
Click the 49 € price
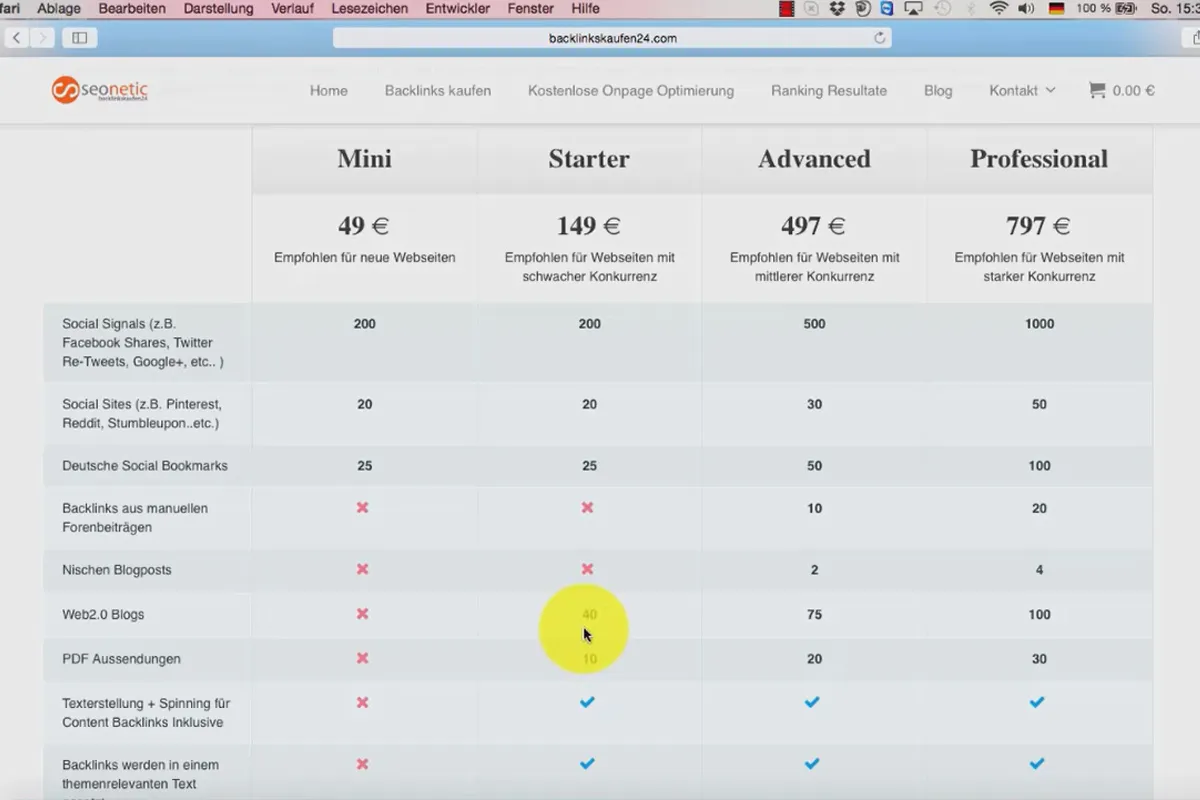click(x=365, y=226)
